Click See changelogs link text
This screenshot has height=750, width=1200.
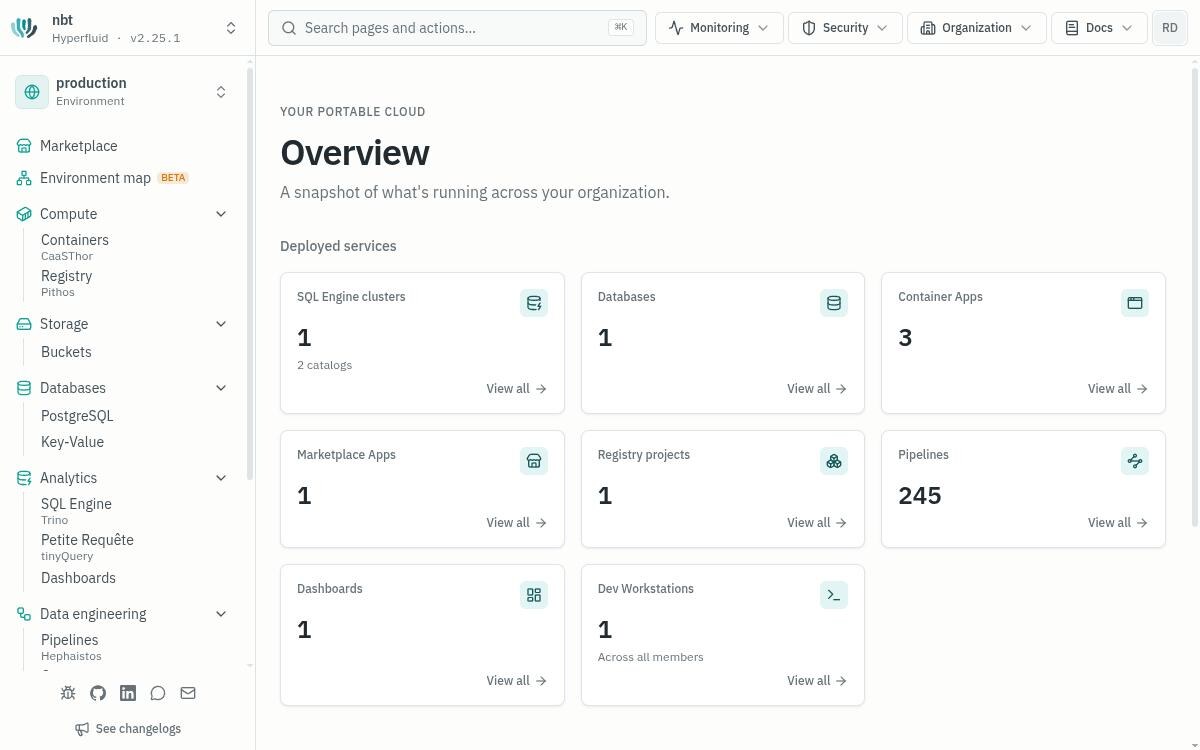pyautogui.click(x=138, y=729)
